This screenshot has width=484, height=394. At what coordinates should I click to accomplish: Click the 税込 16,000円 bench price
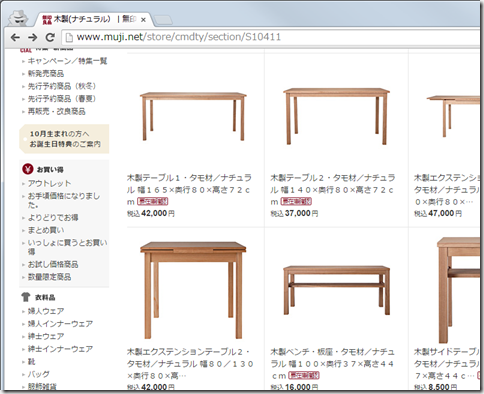coord(294,387)
